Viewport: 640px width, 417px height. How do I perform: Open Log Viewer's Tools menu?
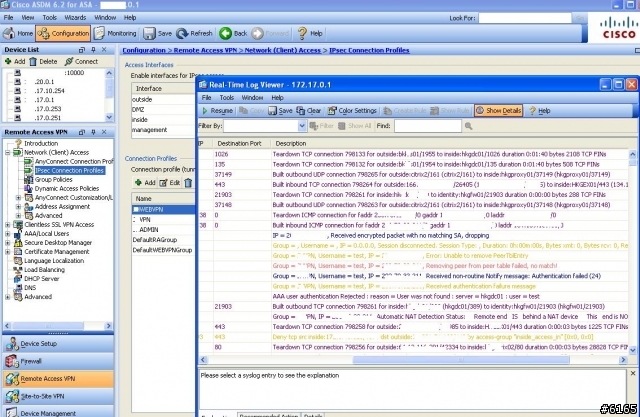coord(227,98)
